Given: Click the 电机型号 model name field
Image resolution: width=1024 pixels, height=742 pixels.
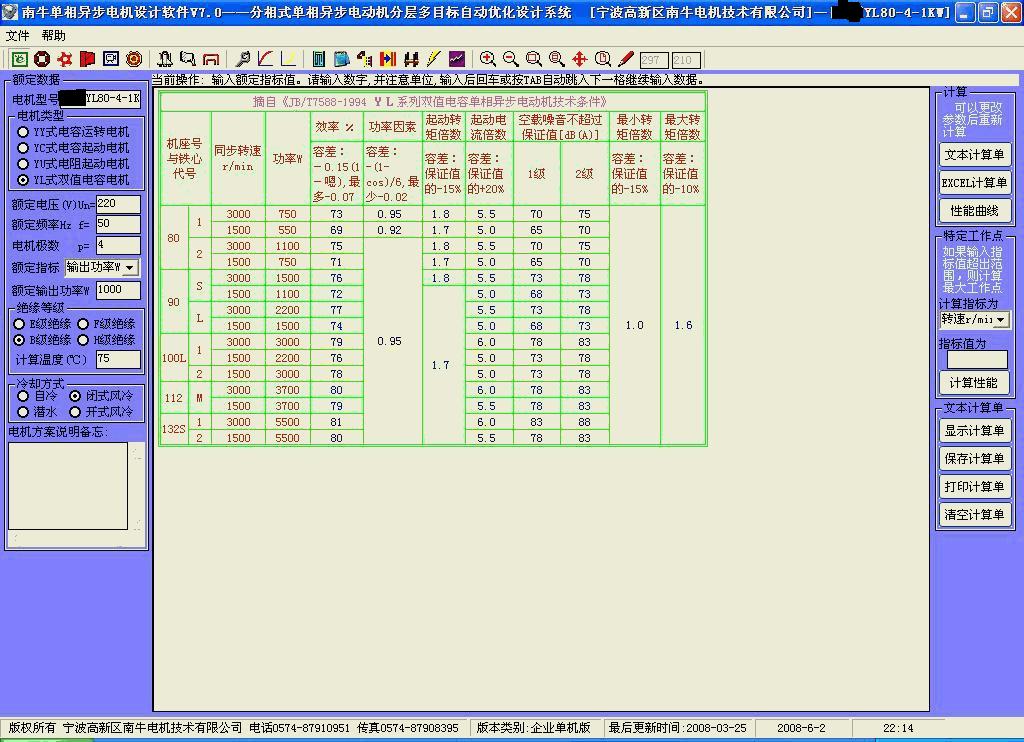Looking at the screenshot, I should (x=100, y=99).
